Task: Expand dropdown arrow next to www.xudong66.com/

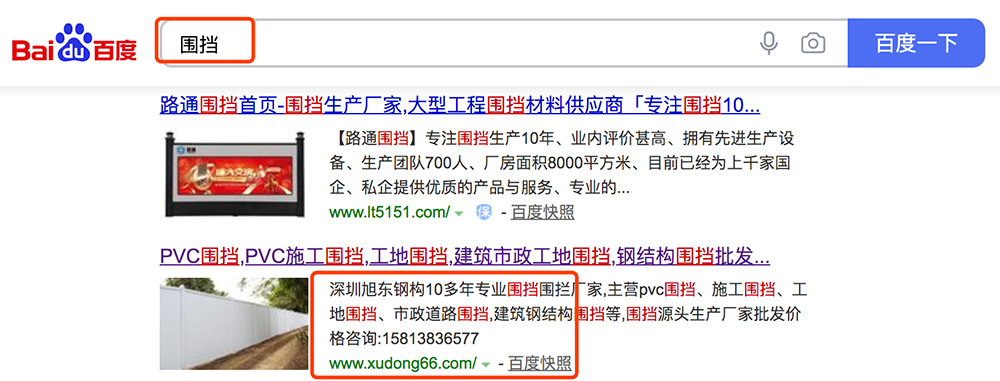Action: click(485, 365)
